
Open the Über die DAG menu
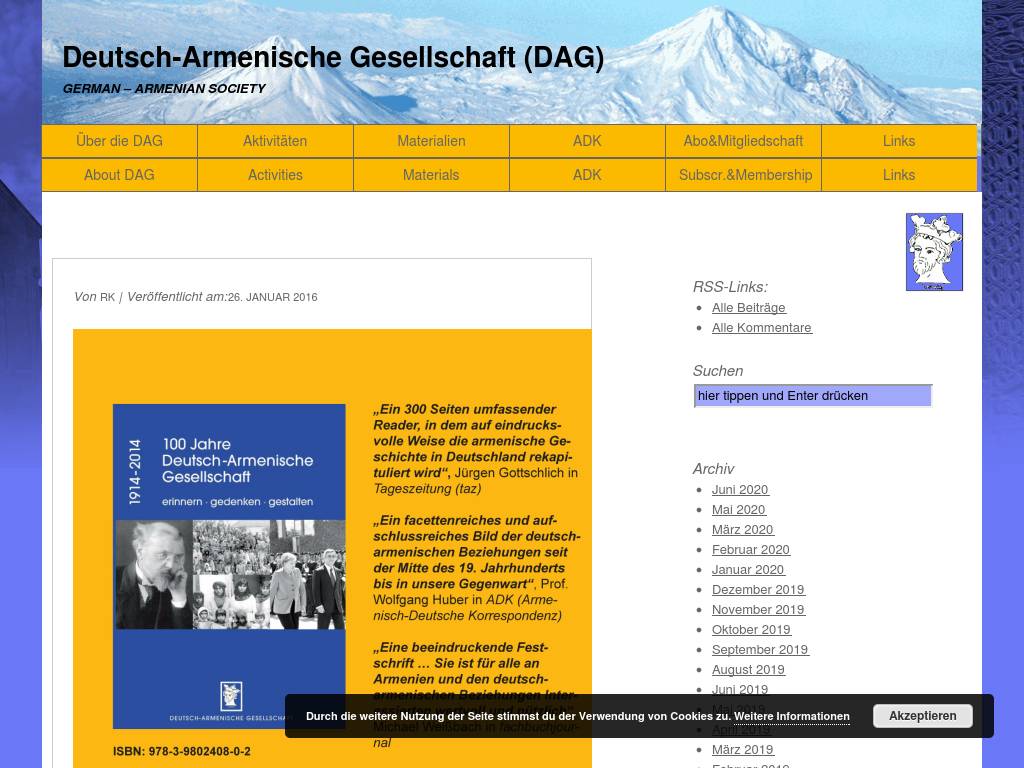tap(119, 141)
